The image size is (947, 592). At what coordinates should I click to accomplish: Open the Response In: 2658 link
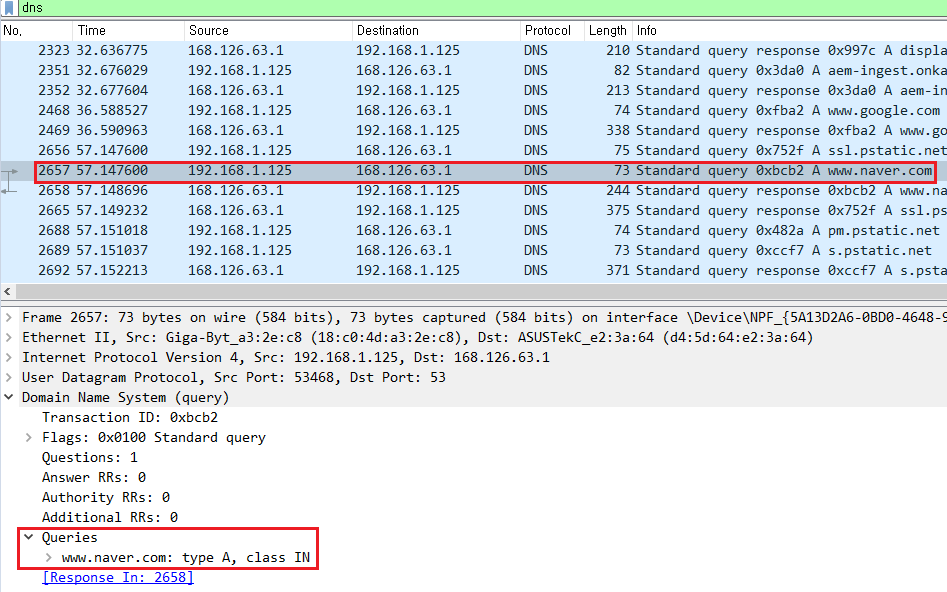118,578
